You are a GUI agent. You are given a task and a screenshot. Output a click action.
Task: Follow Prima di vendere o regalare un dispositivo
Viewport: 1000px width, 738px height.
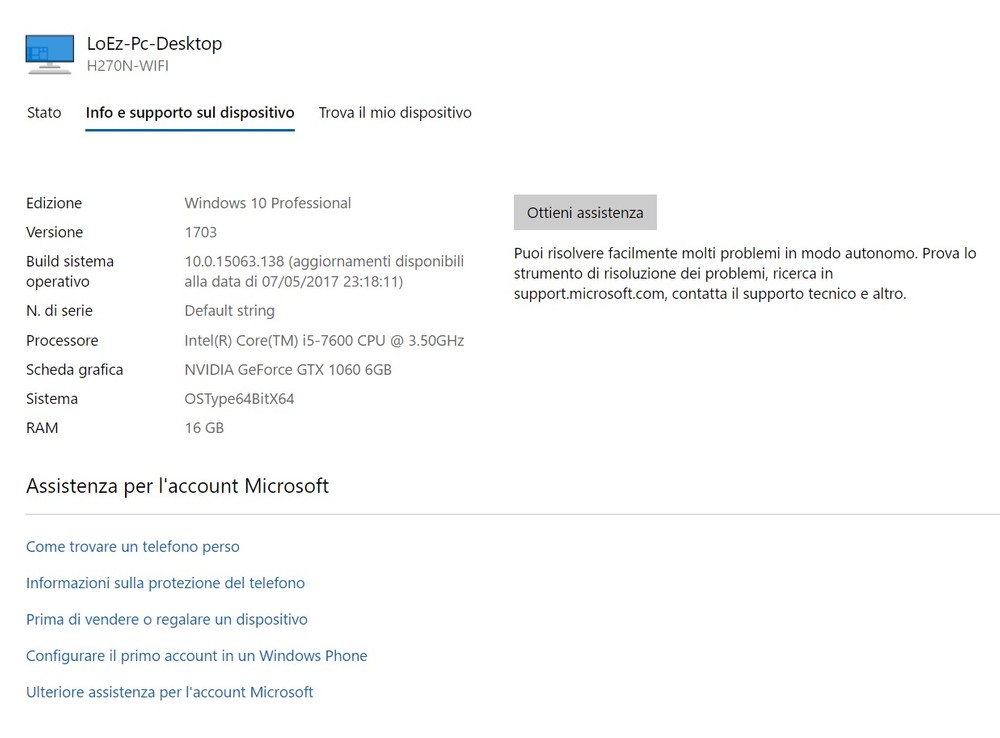click(x=166, y=619)
